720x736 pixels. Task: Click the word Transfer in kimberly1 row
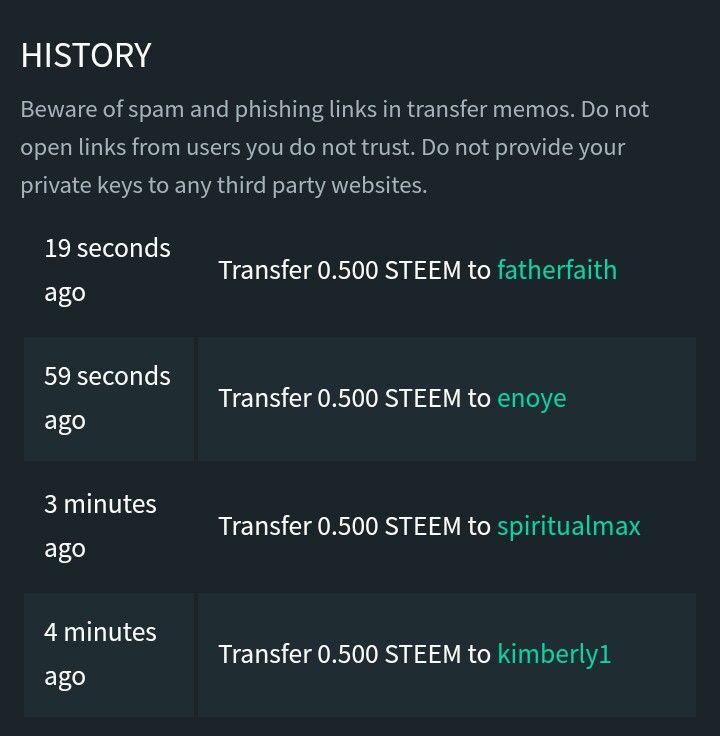(265, 654)
